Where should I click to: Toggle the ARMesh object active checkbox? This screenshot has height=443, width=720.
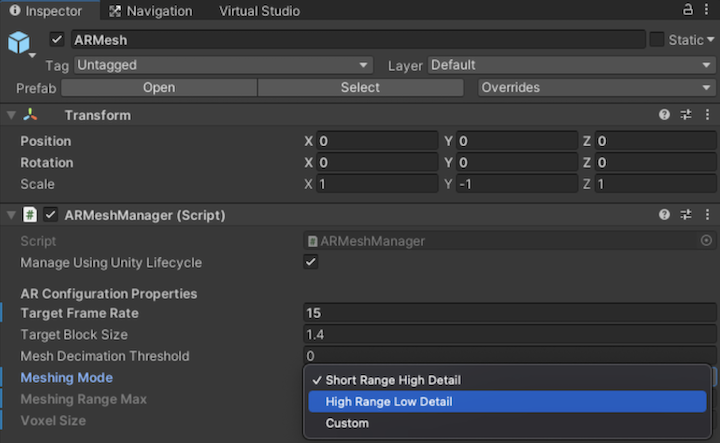point(56,39)
